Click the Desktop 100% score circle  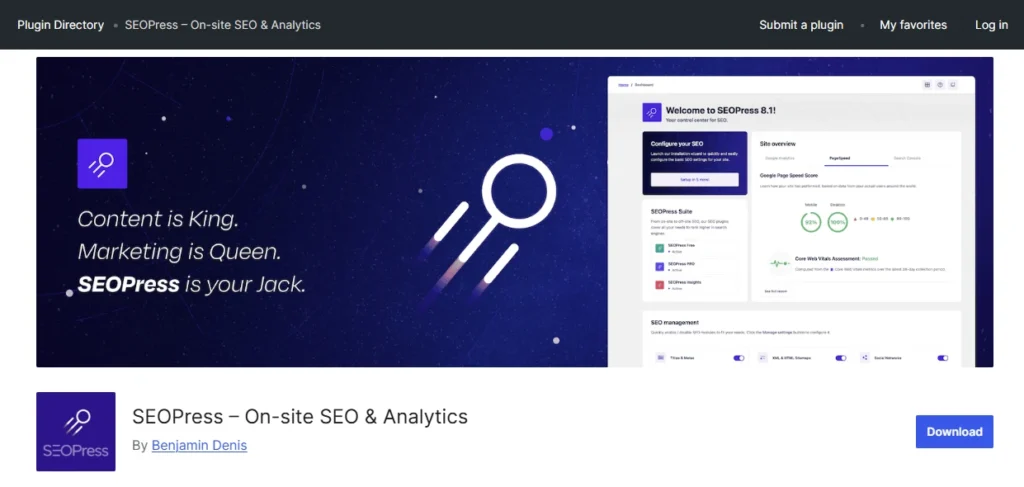[x=837, y=222]
